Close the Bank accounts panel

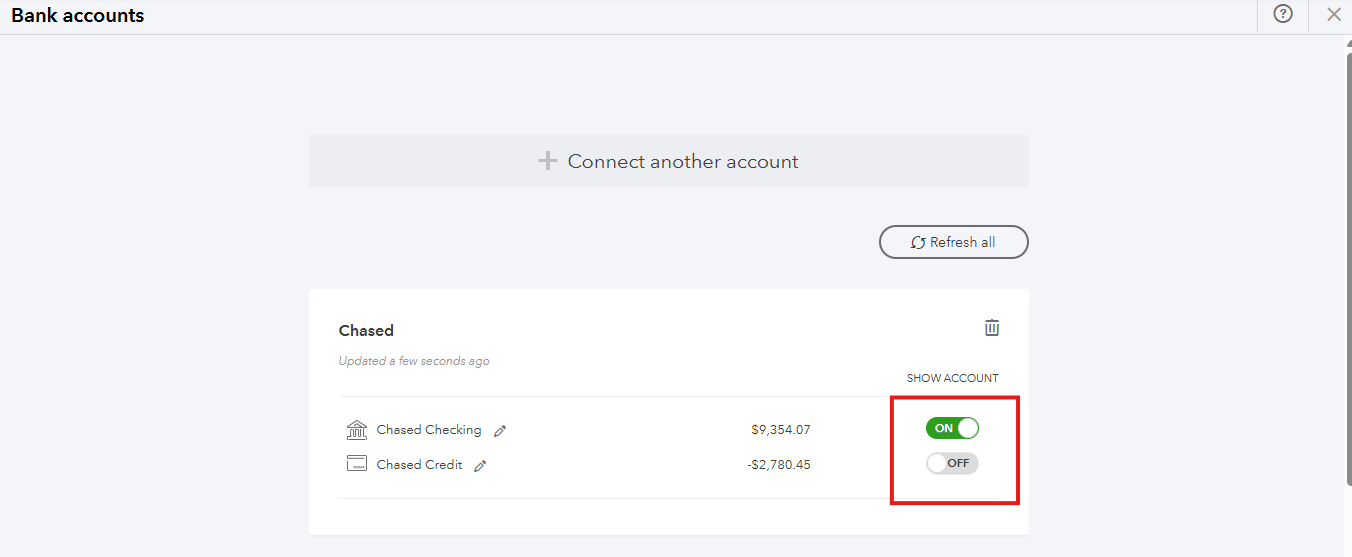[1333, 14]
